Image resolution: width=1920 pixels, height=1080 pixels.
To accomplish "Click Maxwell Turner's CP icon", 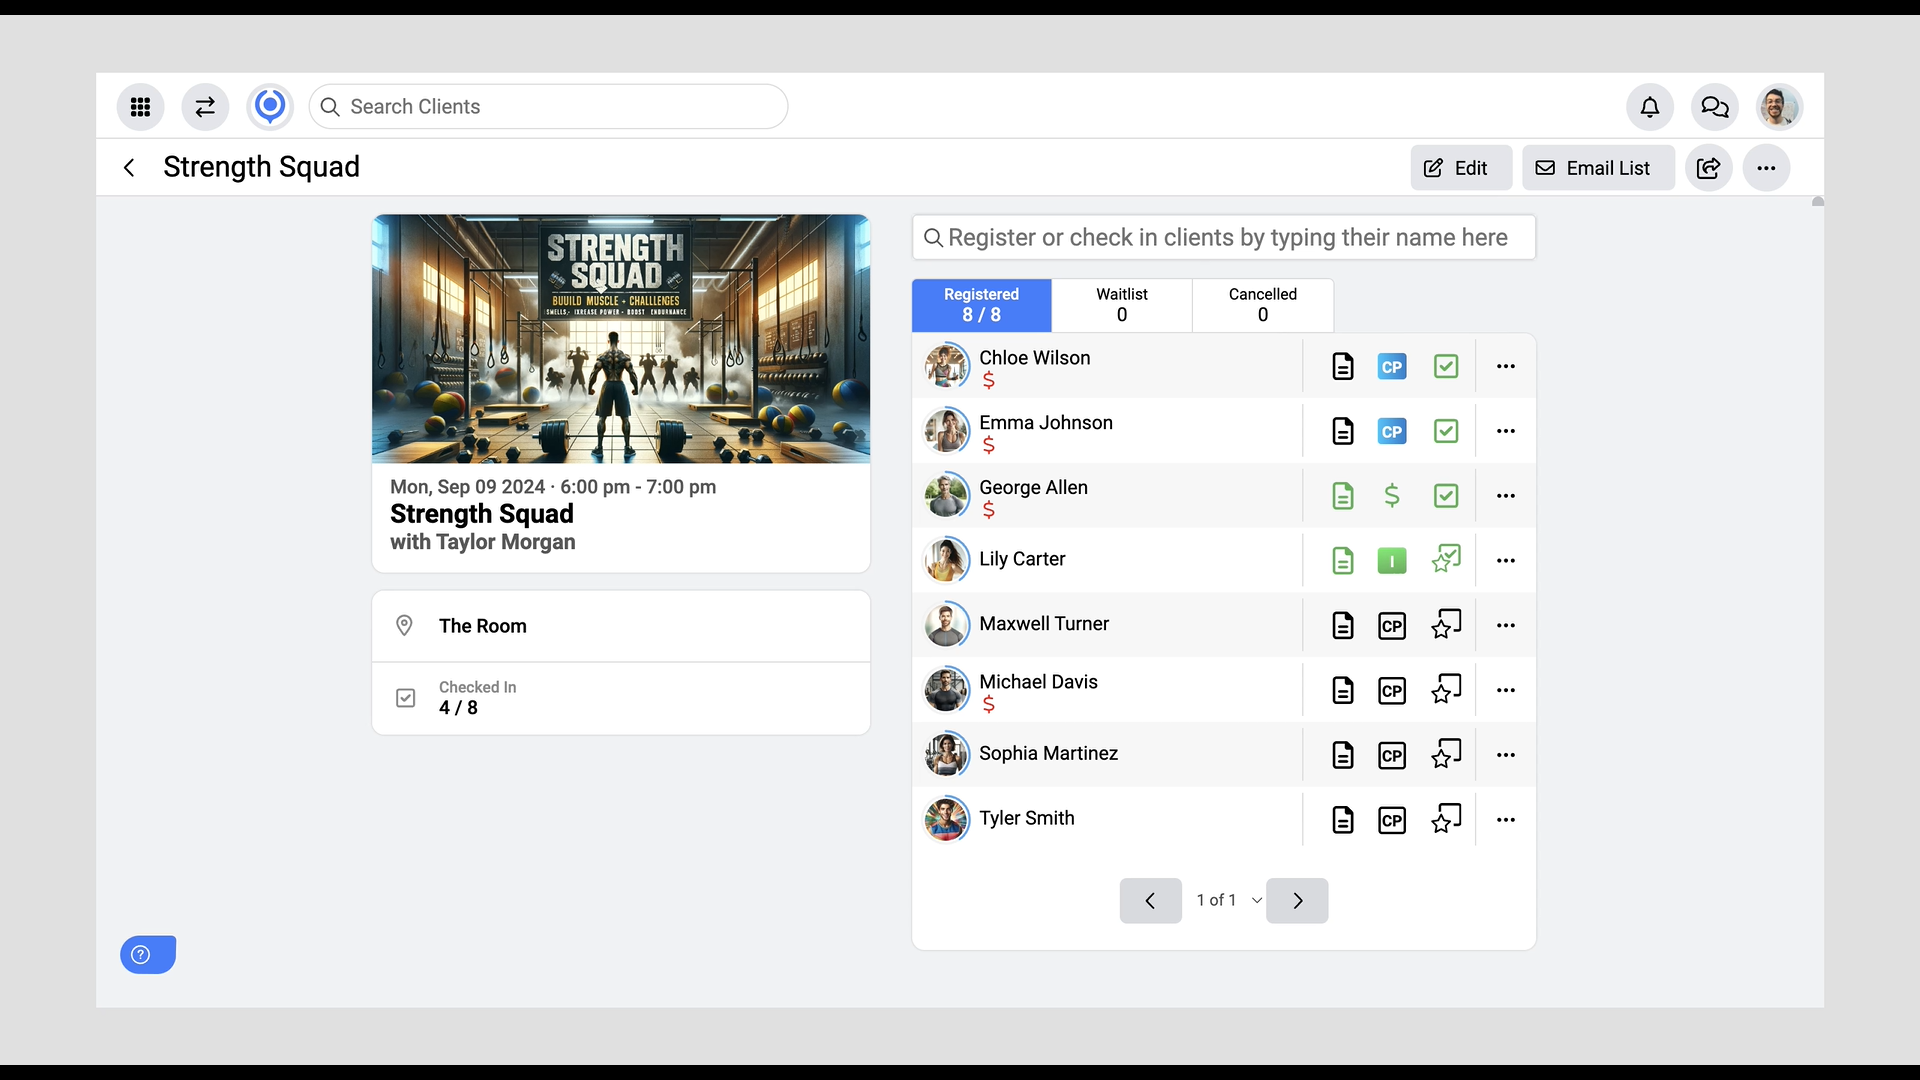I will 1392,626.
